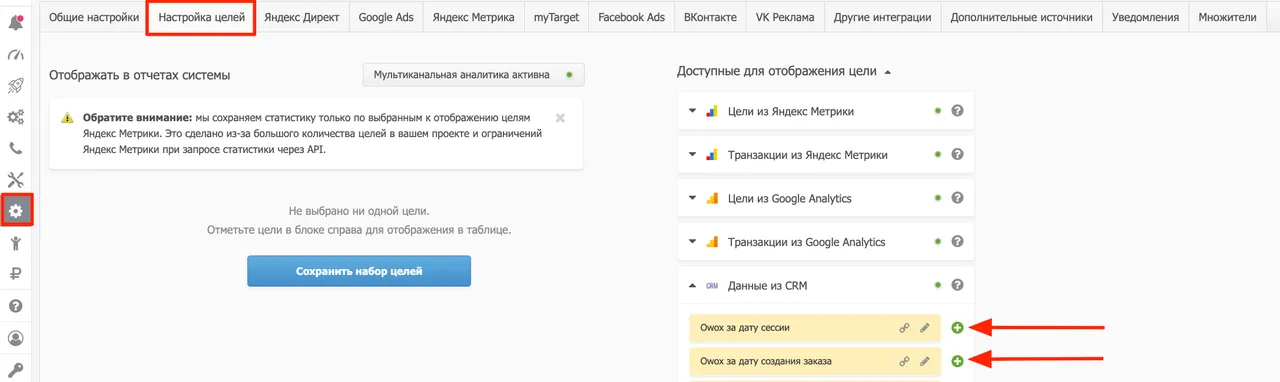
Task: Edit Owox за дату создания заказа with pencil
Action: (925, 361)
